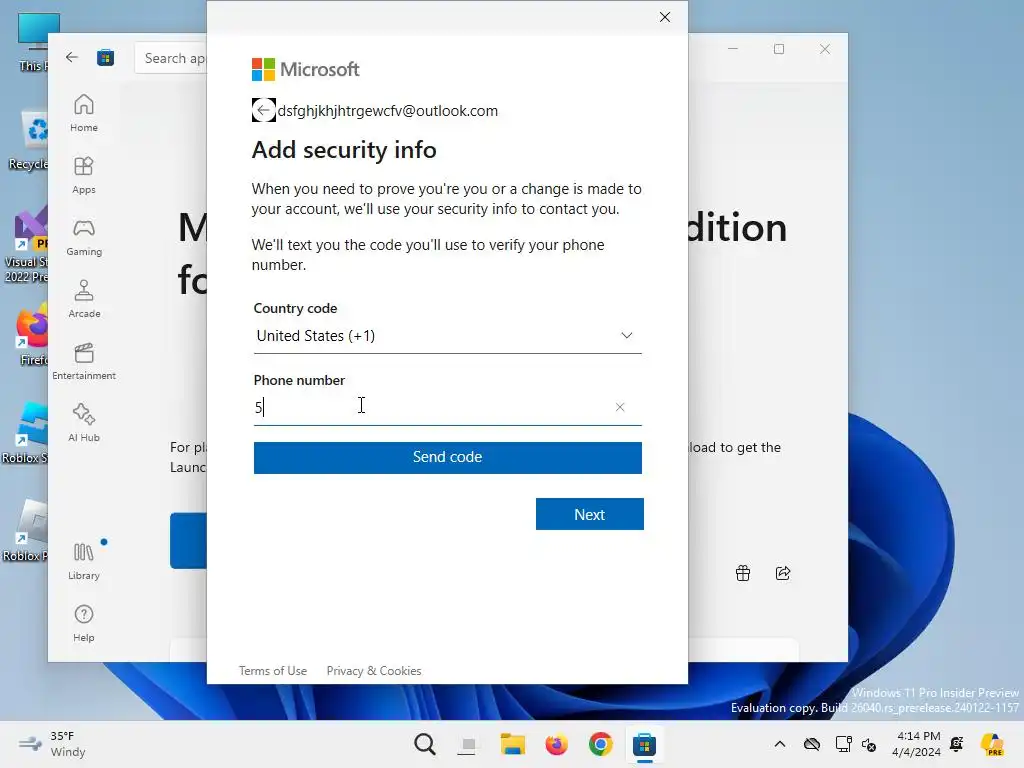The width and height of the screenshot is (1024, 768).
Task: Go back from the account email
Action: click(x=263, y=110)
